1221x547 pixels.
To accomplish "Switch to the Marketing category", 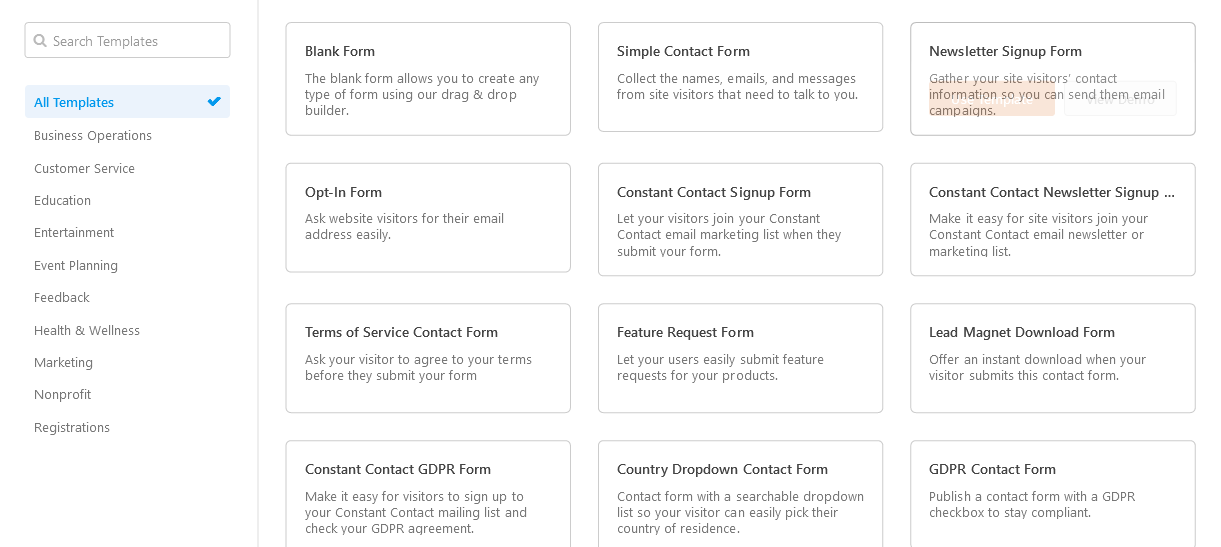I will (x=63, y=362).
